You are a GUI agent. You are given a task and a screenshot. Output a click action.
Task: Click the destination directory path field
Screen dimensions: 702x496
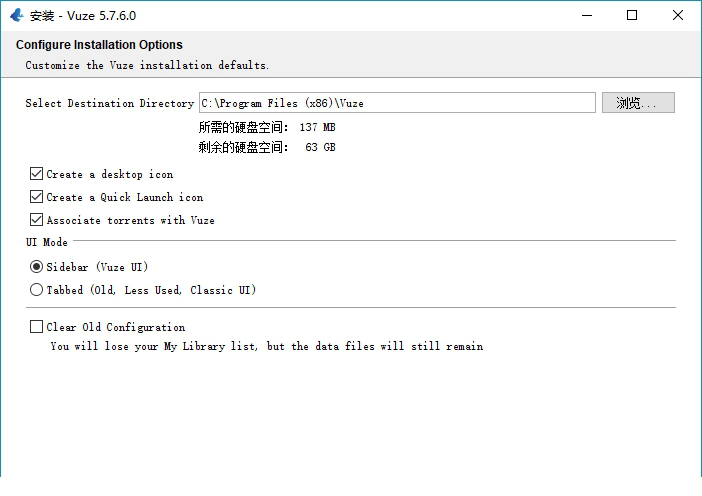click(x=396, y=103)
